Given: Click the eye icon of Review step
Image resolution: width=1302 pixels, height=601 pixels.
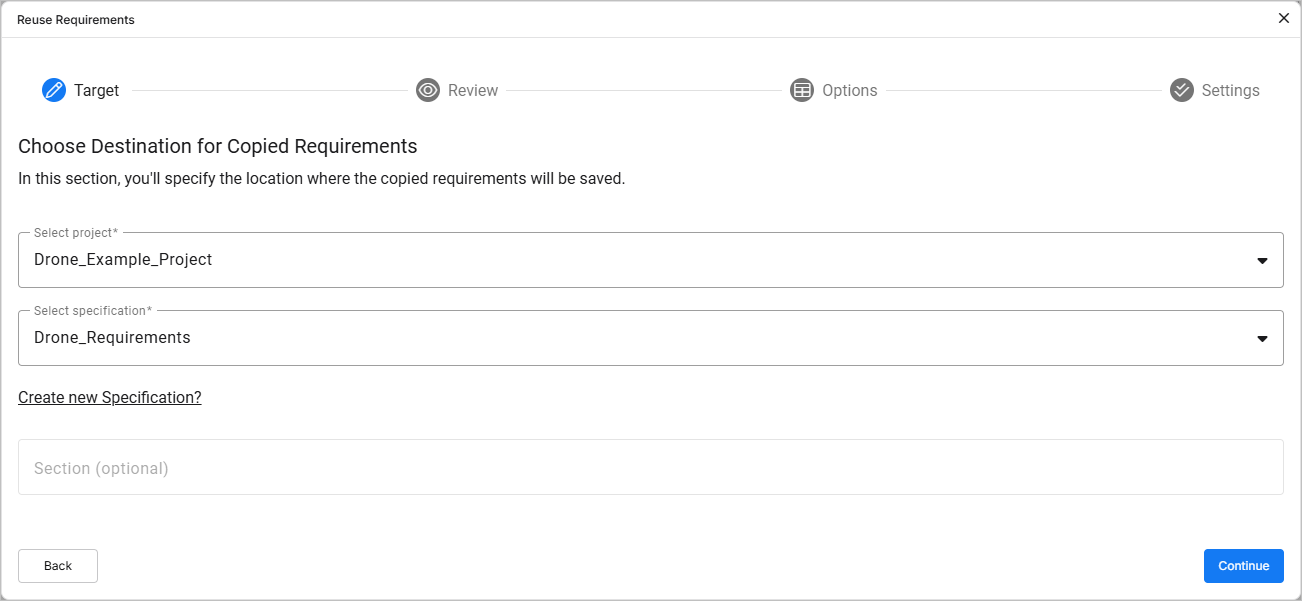Looking at the screenshot, I should click(x=427, y=90).
